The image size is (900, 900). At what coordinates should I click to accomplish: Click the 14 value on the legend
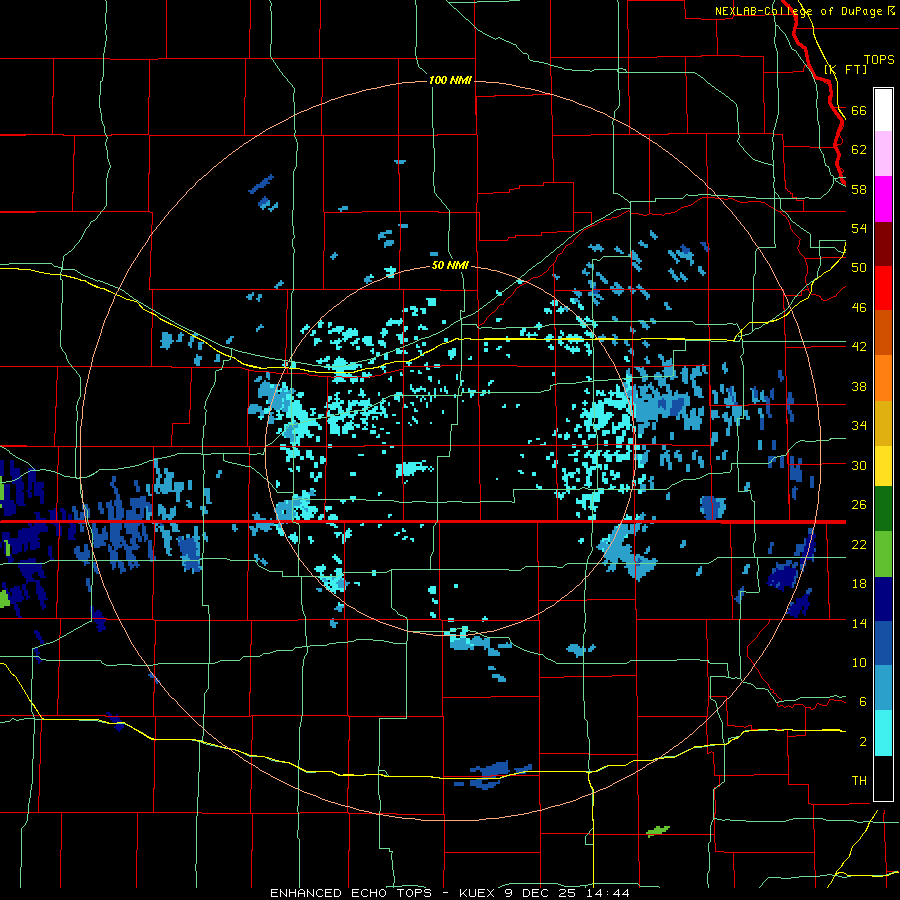click(859, 623)
